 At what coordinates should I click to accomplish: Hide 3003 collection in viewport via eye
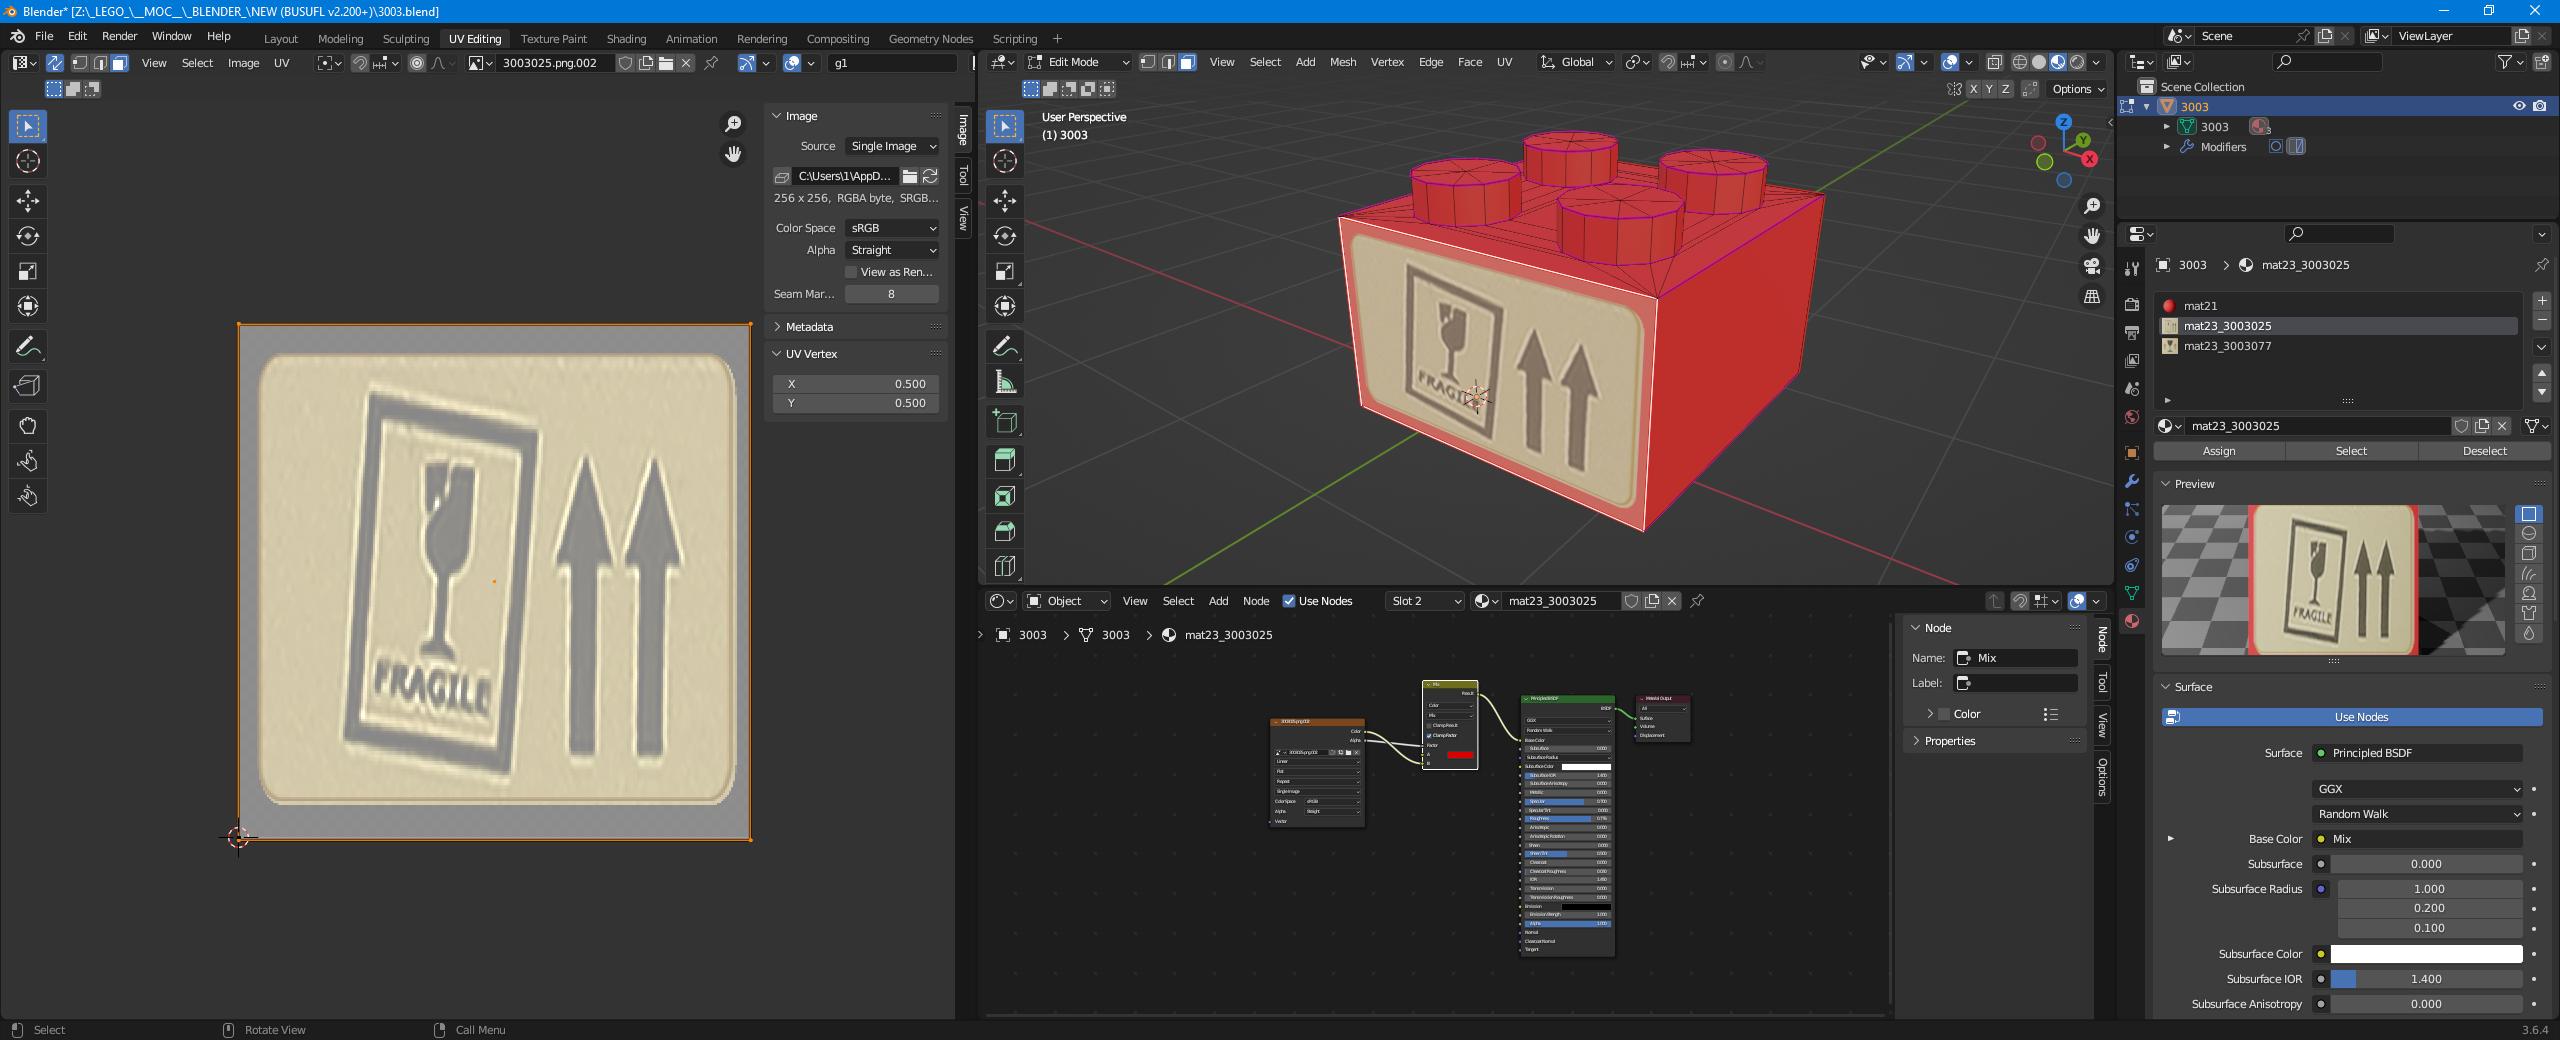tap(2519, 106)
